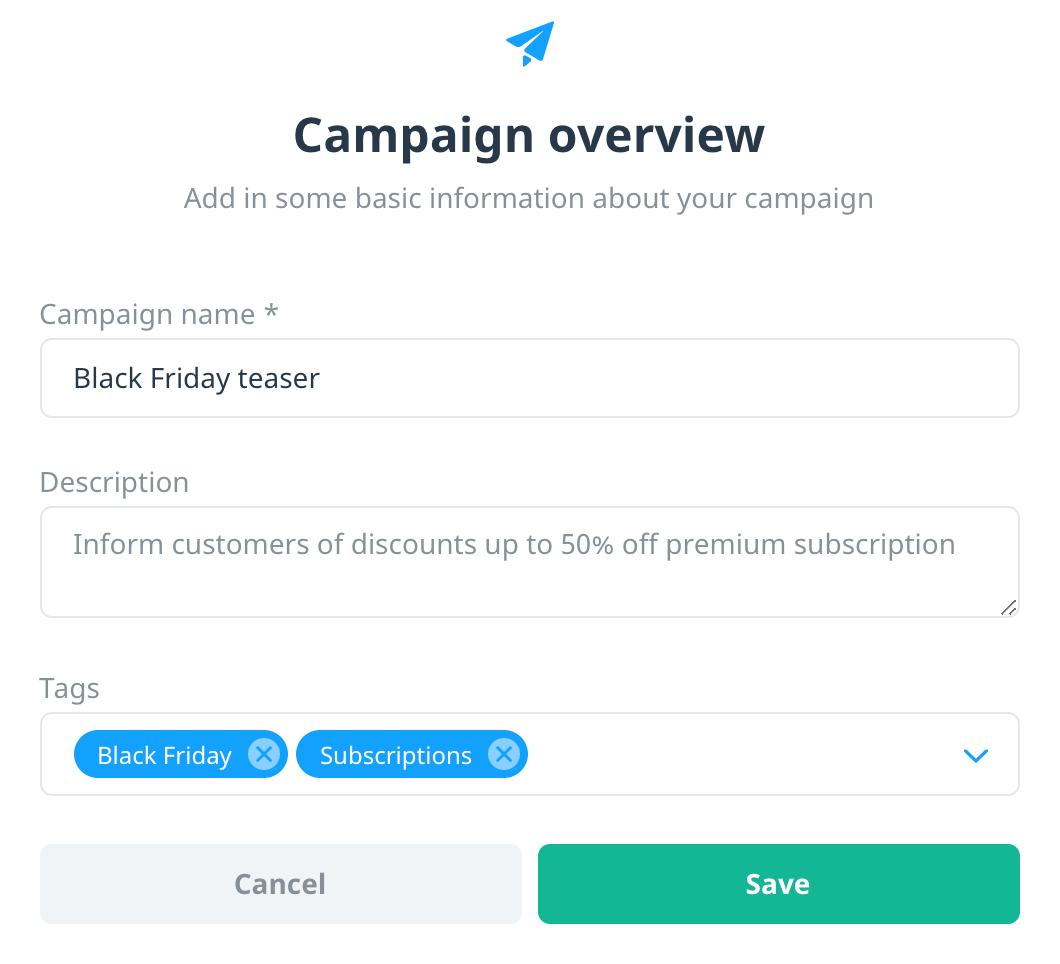Focus the Campaign name input field

pyautogui.click(x=530, y=378)
